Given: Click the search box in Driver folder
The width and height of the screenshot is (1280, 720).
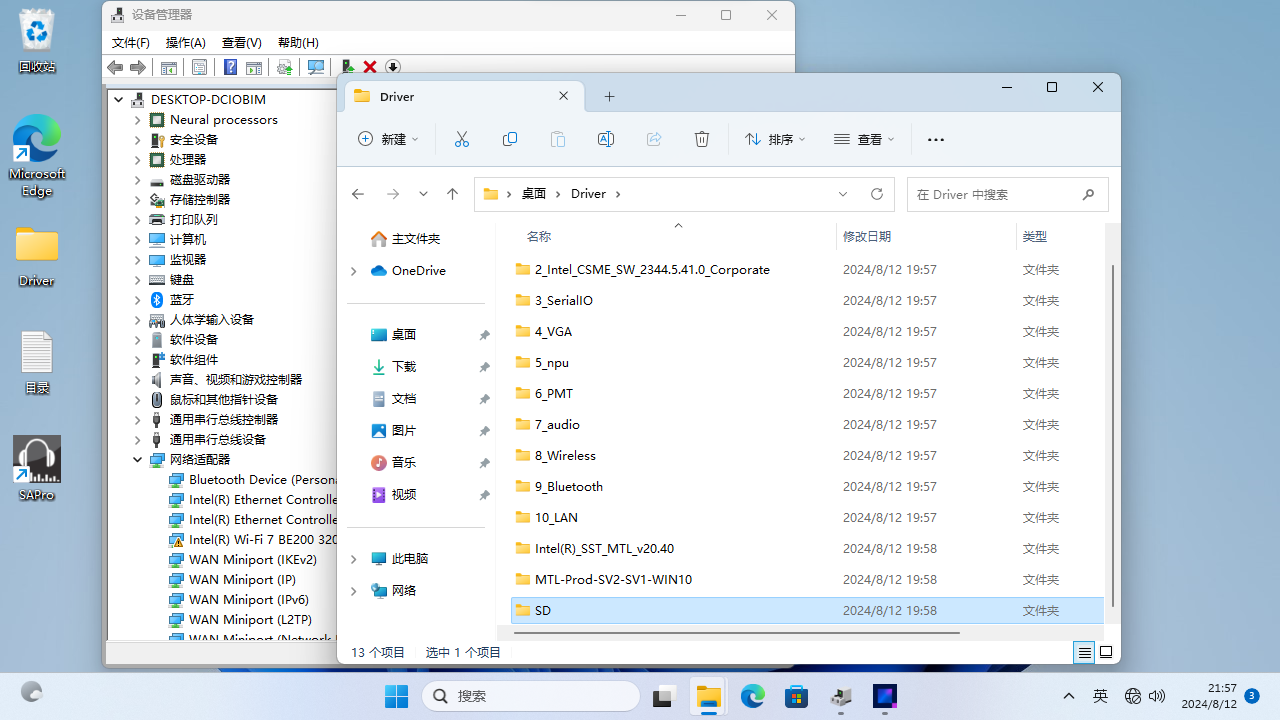Looking at the screenshot, I should [995, 194].
